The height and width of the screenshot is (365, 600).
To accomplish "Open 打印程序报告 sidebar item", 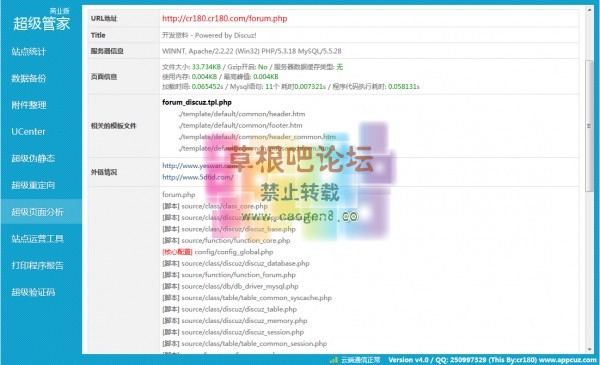I will point(38,265).
